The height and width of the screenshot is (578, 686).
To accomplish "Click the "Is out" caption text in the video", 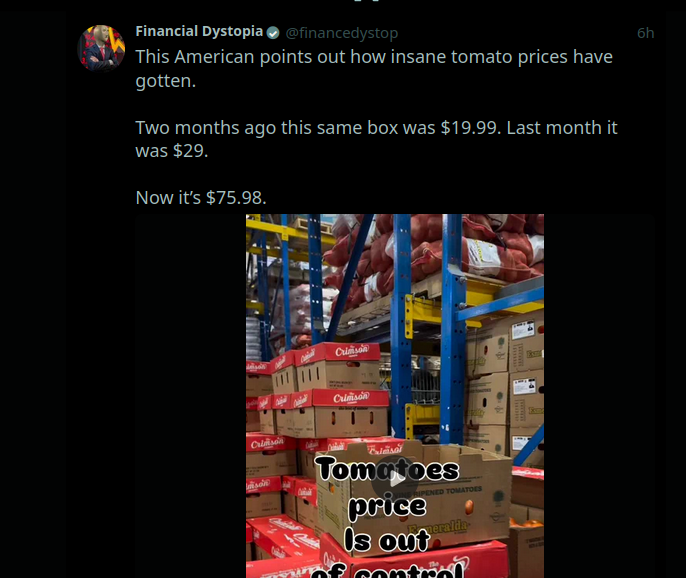I will 387,540.
